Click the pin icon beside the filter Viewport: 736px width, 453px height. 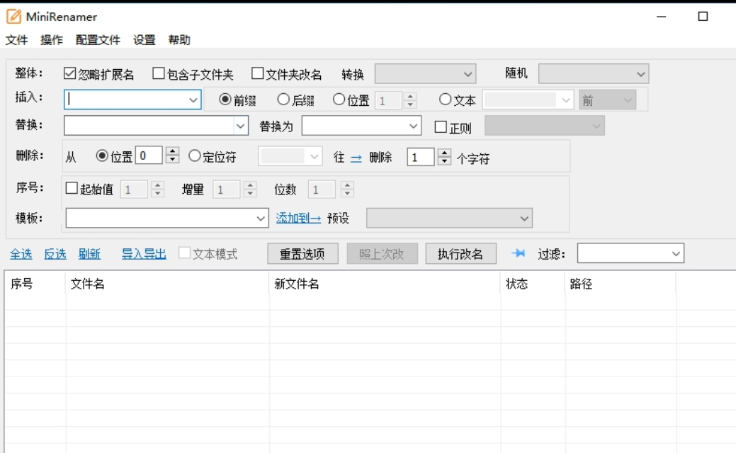pyautogui.click(x=519, y=254)
